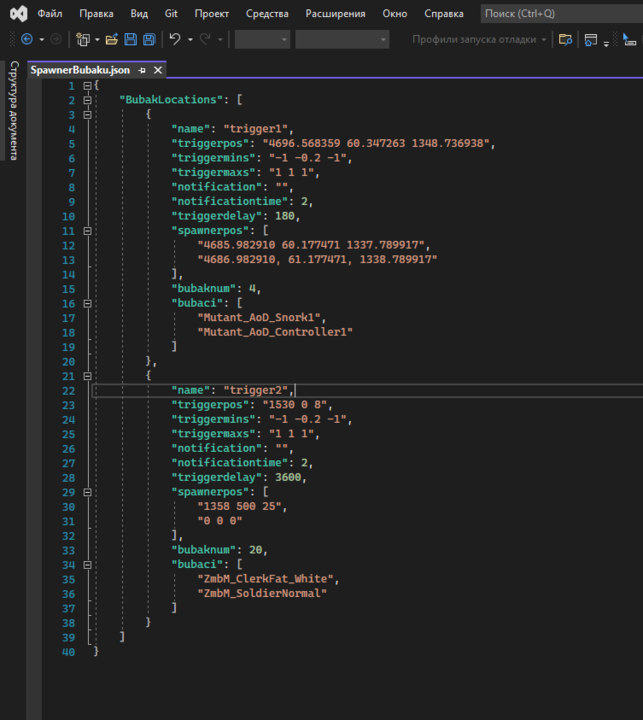Click the bubaknum value 20
Image resolution: width=643 pixels, height=720 pixels.
[255, 550]
